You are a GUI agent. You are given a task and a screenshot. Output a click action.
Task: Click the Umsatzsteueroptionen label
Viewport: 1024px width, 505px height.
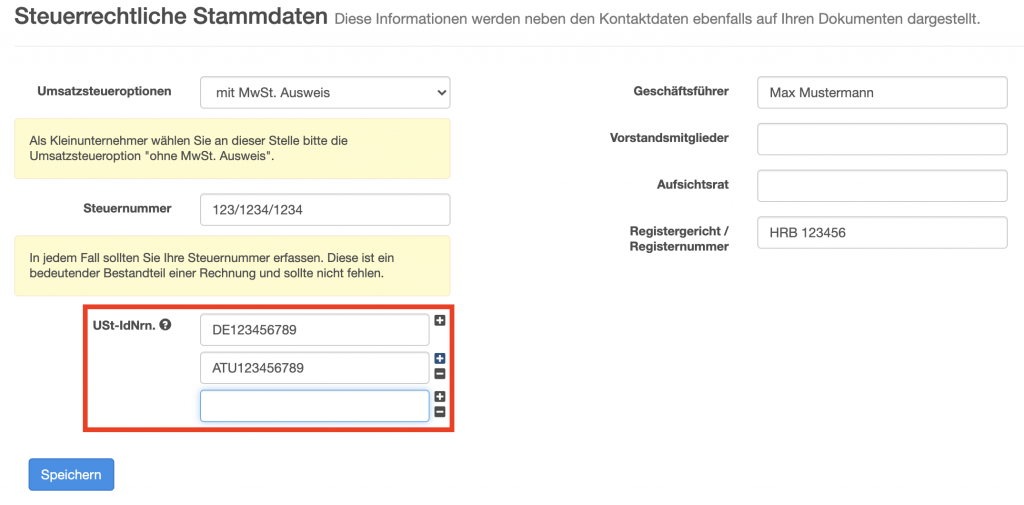pyautogui.click(x=104, y=91)
